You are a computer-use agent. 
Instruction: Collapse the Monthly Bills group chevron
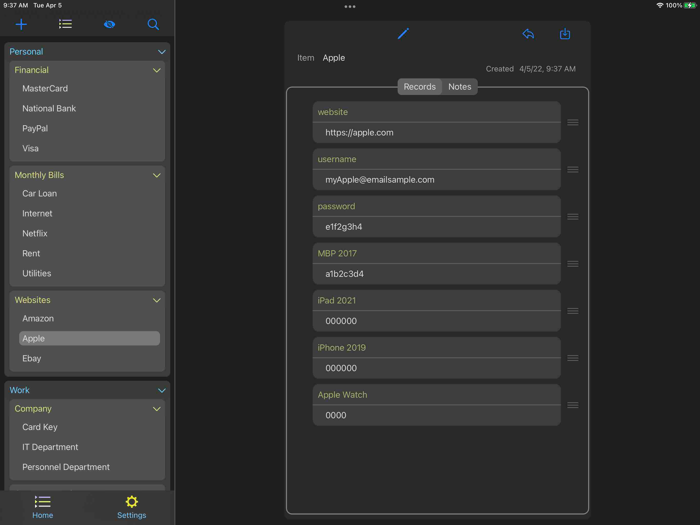tap(157, 175)
